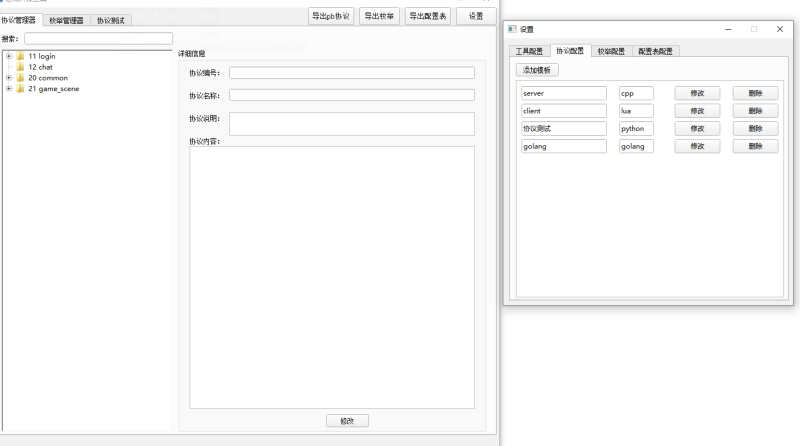
Task: Select the 12 chat tree item
Action: pyautogui.click(x=40, y=67)
